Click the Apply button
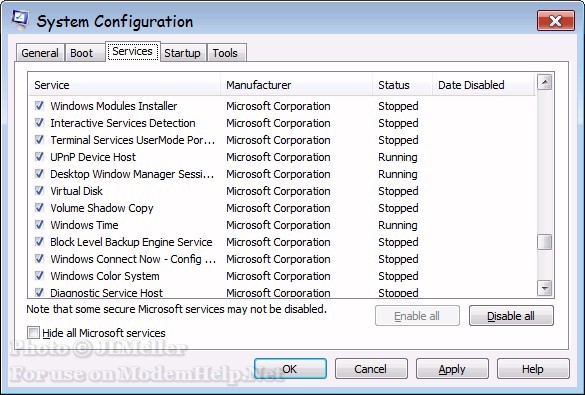The width and height of the screenshot is (585, 395). click(x=452, y=369)
